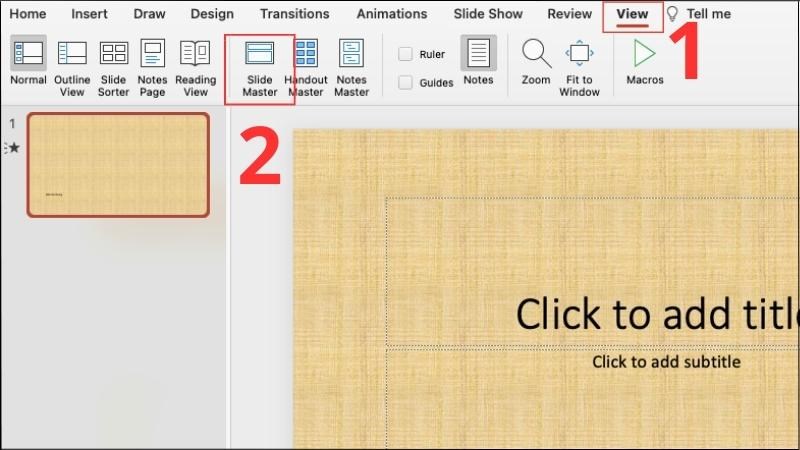Viewport: 800px width, 450px height.
Task: Open Outline View
Action: (72, 68)
